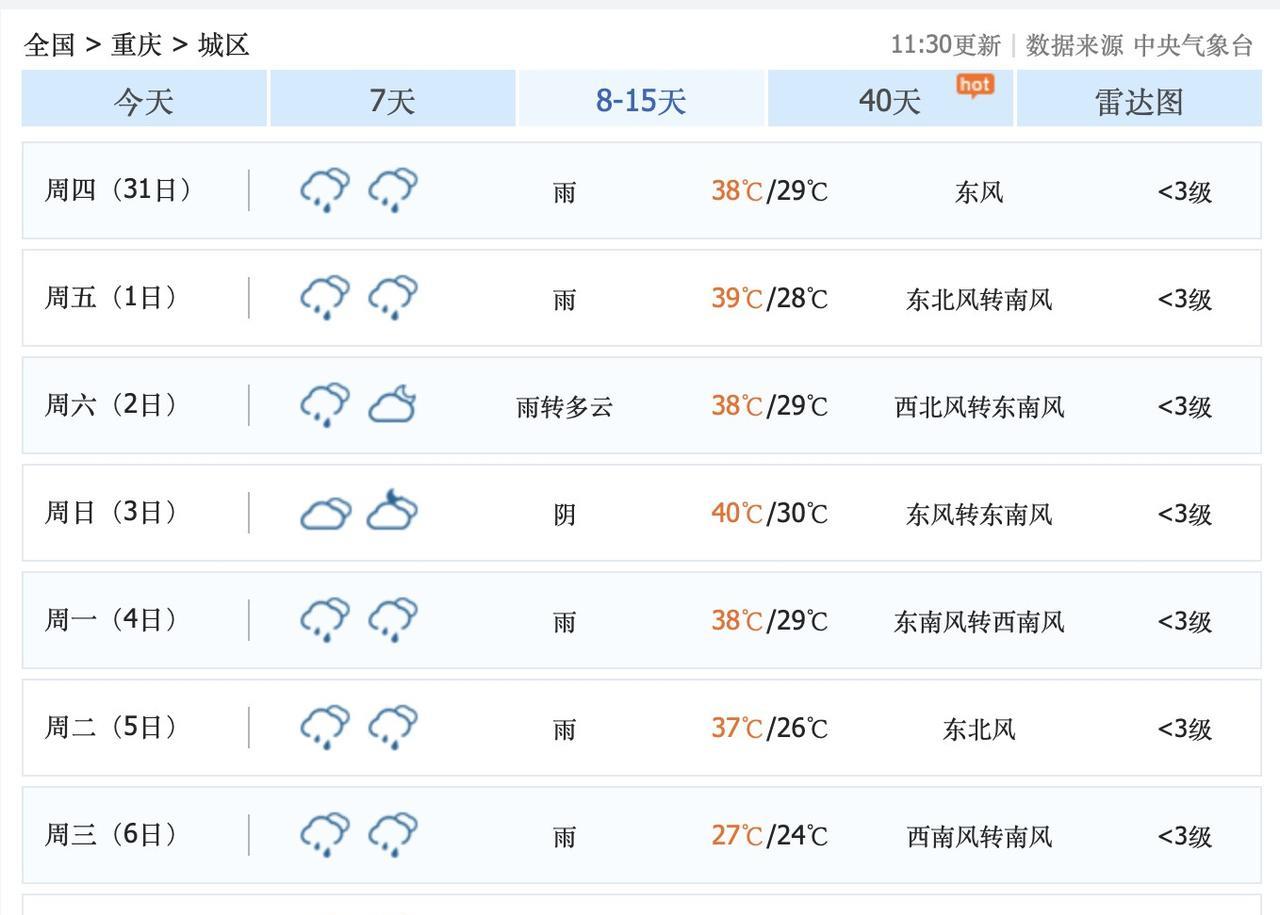Viewport: 1280px width, 915px height.
Task: Click the orange hot badge
Action: [x=975, y=85]
